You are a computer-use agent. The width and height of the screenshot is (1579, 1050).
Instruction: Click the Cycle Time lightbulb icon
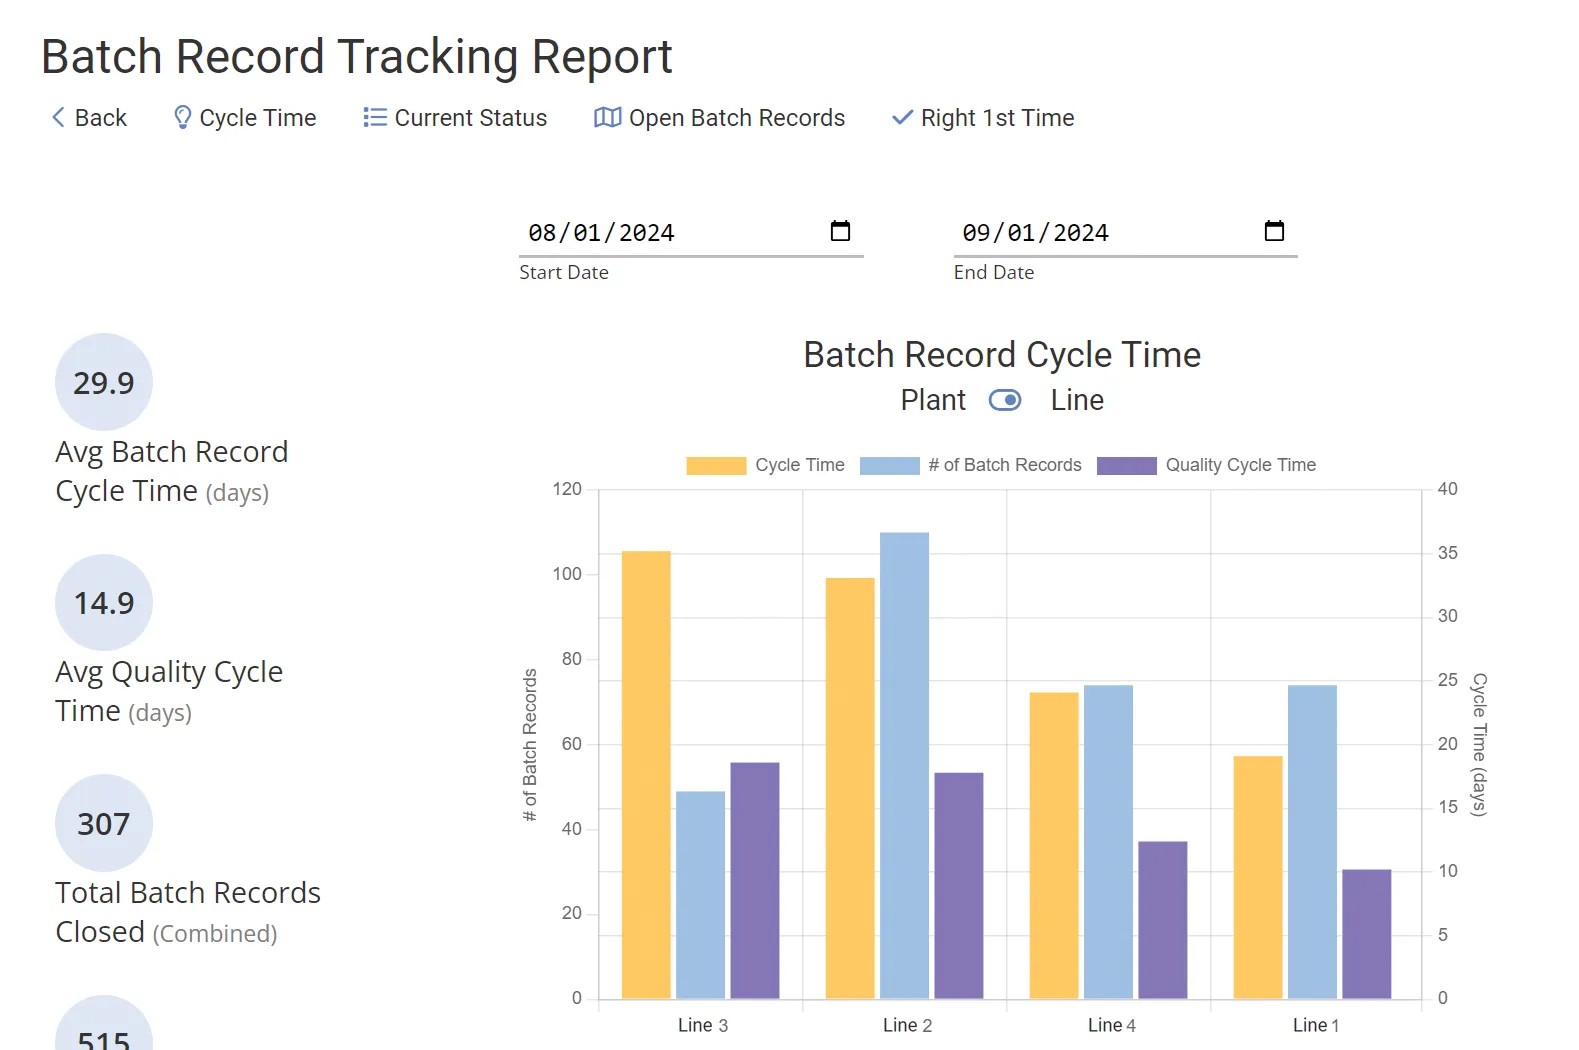tap(182, 118)
